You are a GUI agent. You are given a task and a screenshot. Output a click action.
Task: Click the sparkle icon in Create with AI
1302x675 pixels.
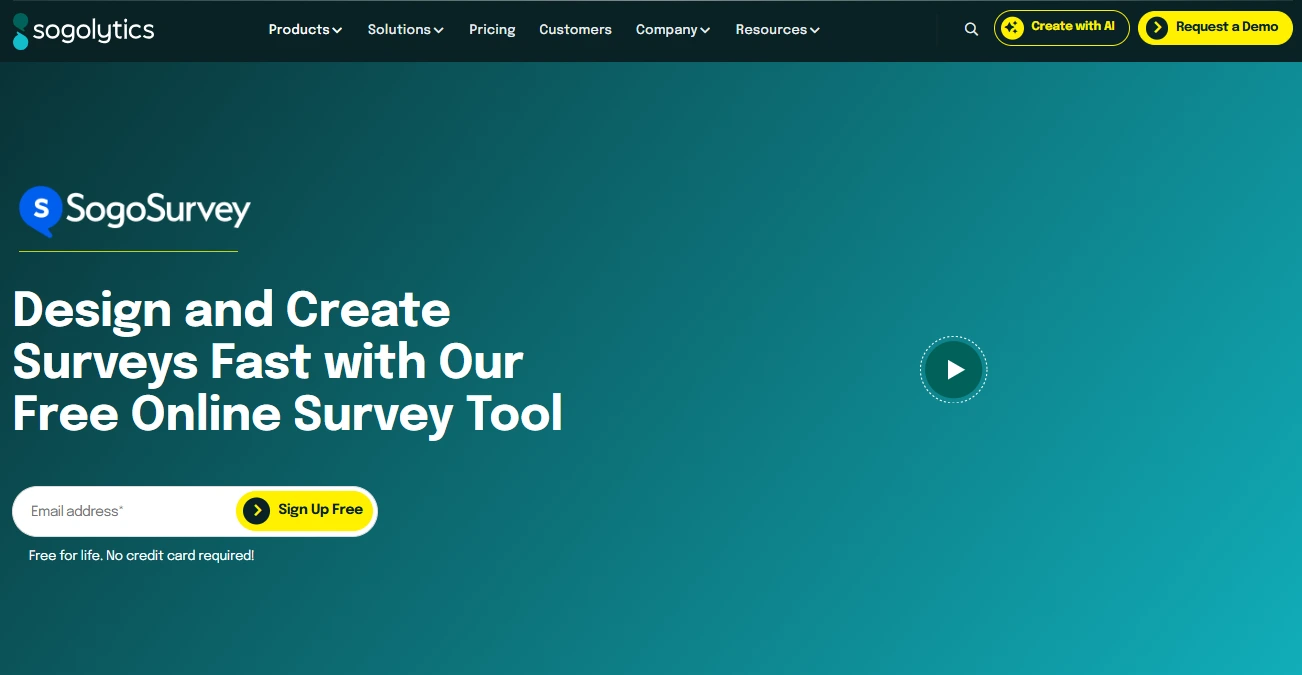(x=1012, y=28)
